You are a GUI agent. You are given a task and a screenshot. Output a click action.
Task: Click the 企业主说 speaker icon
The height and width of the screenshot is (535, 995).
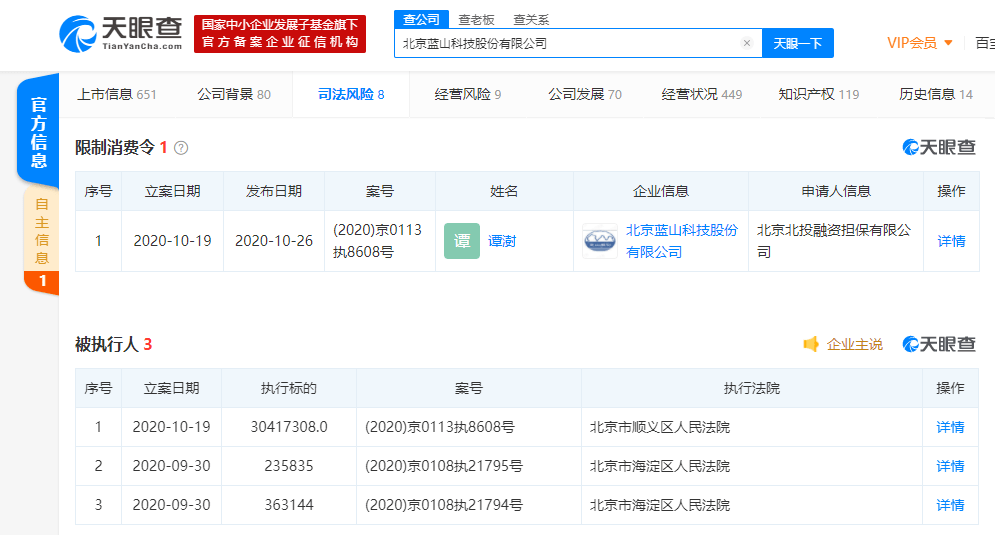click(812, 344)
